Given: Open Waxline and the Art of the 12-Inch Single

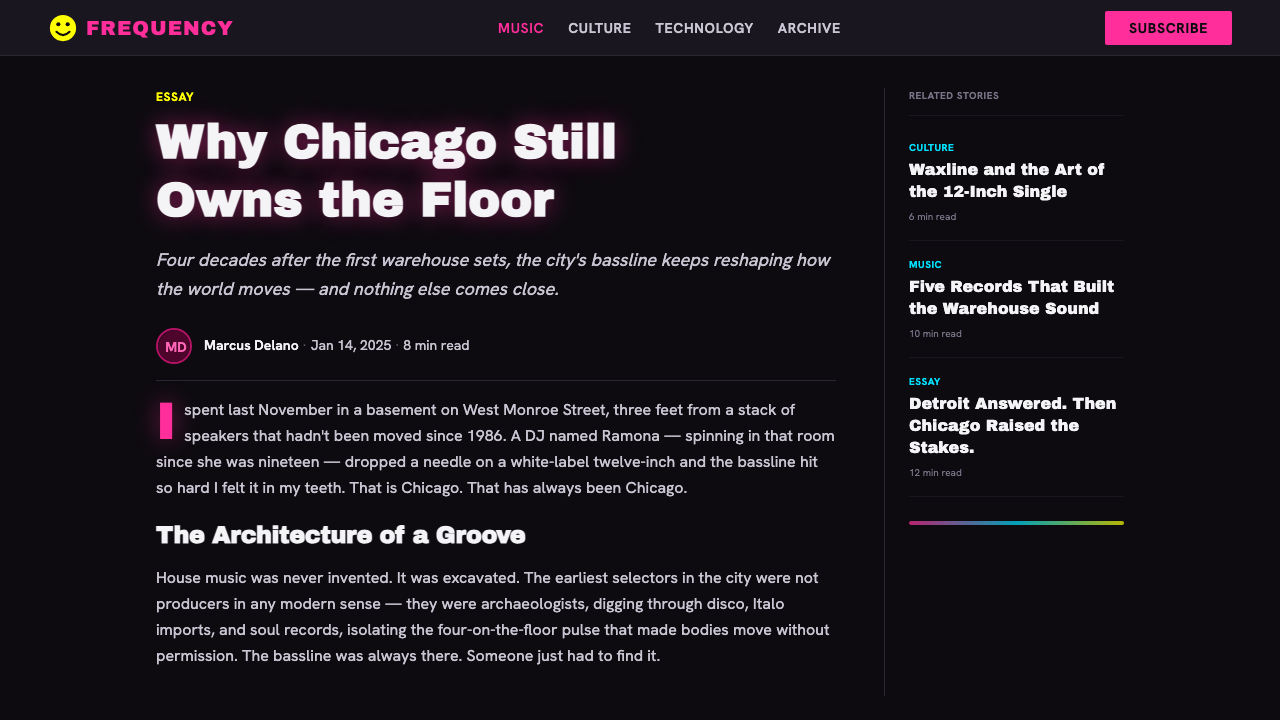Looking at the screenshot, I should (x=1007, y=181).
